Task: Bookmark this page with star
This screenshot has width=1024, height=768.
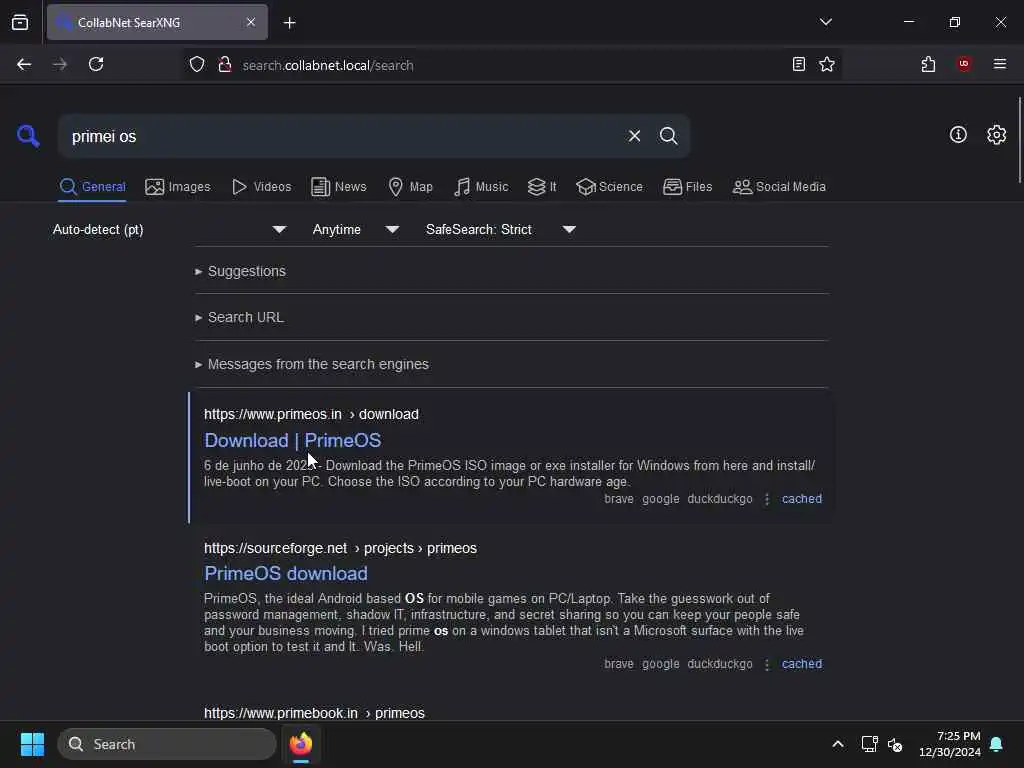Action: (827, 64)
